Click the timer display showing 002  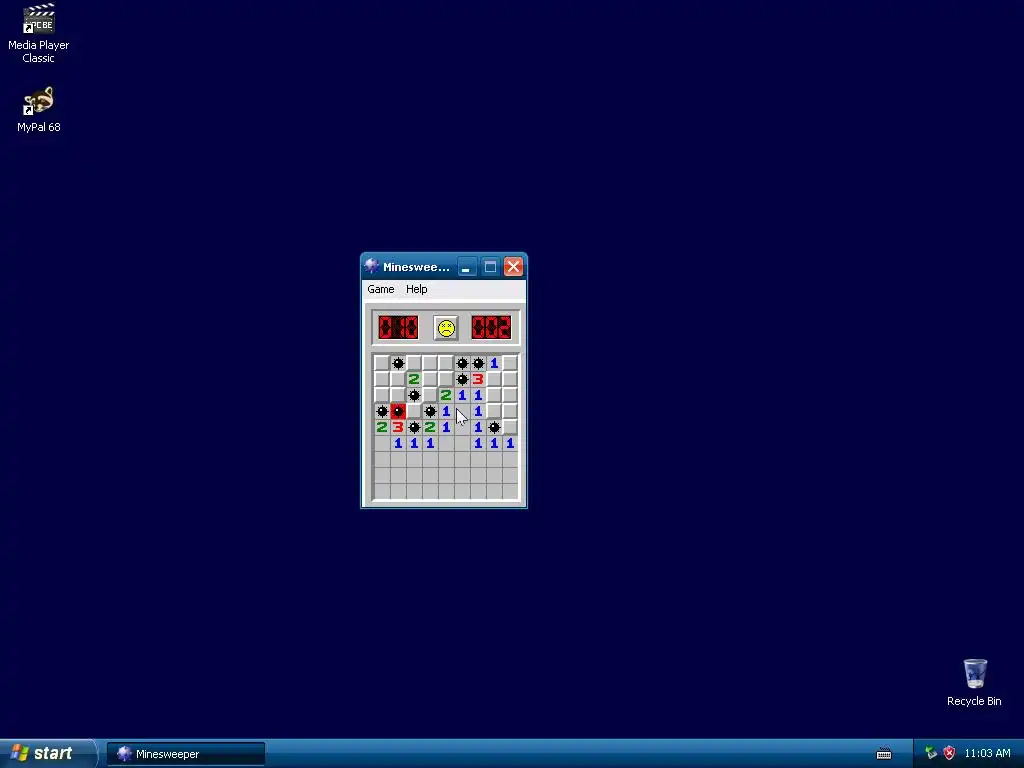pos(491,328)
